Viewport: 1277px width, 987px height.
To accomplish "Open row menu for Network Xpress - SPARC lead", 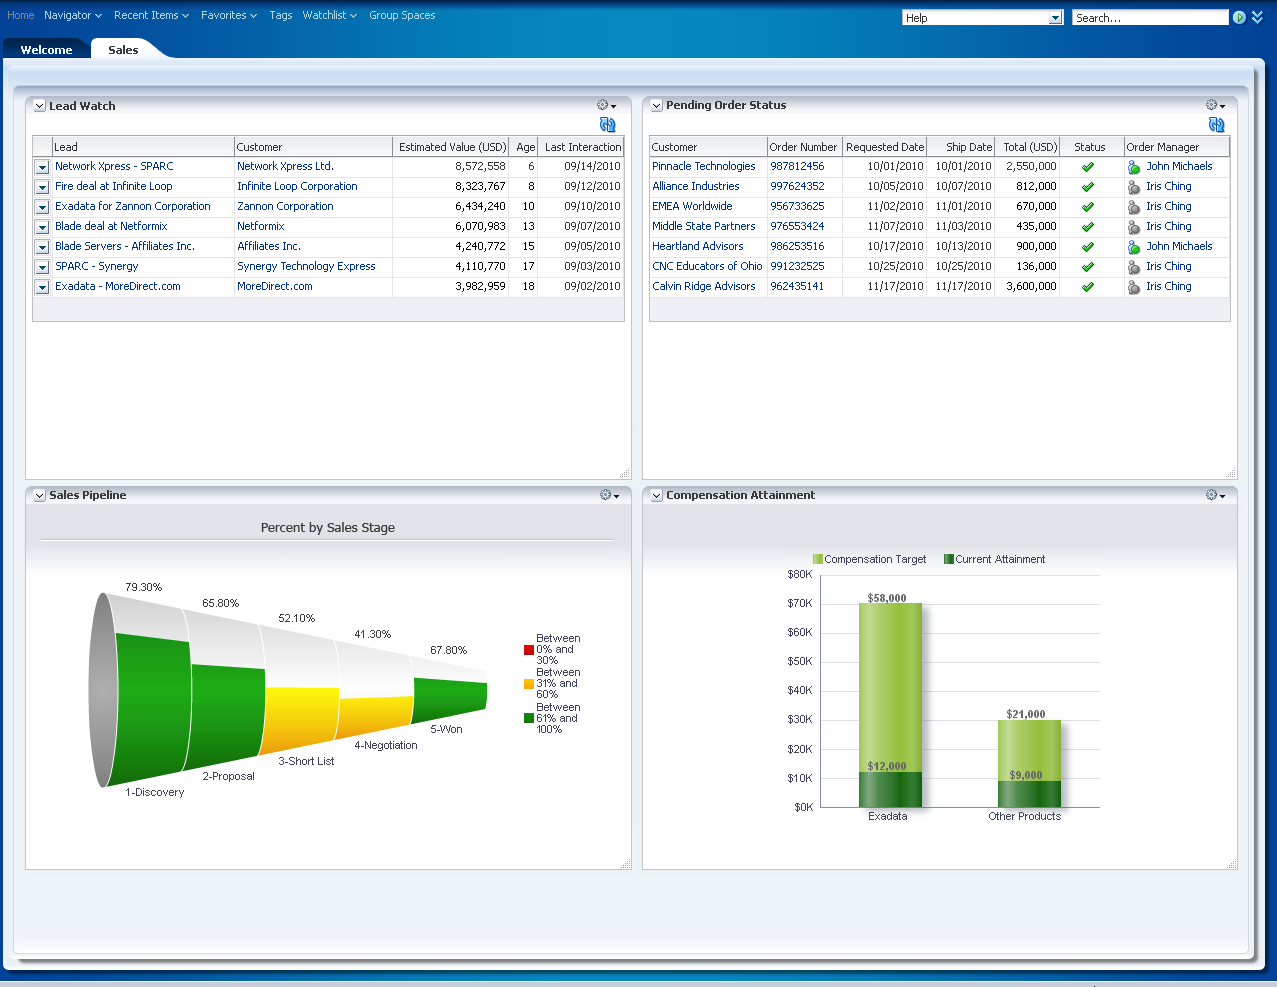I will (42, 167).
